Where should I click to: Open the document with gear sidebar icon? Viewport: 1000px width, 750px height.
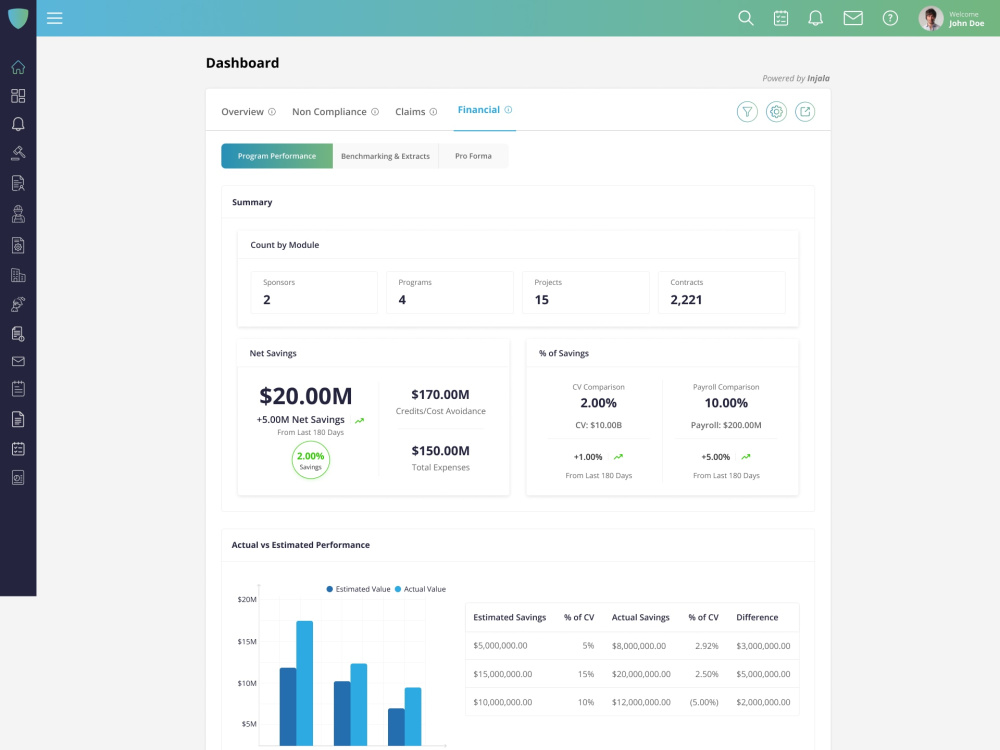point(18,245)
